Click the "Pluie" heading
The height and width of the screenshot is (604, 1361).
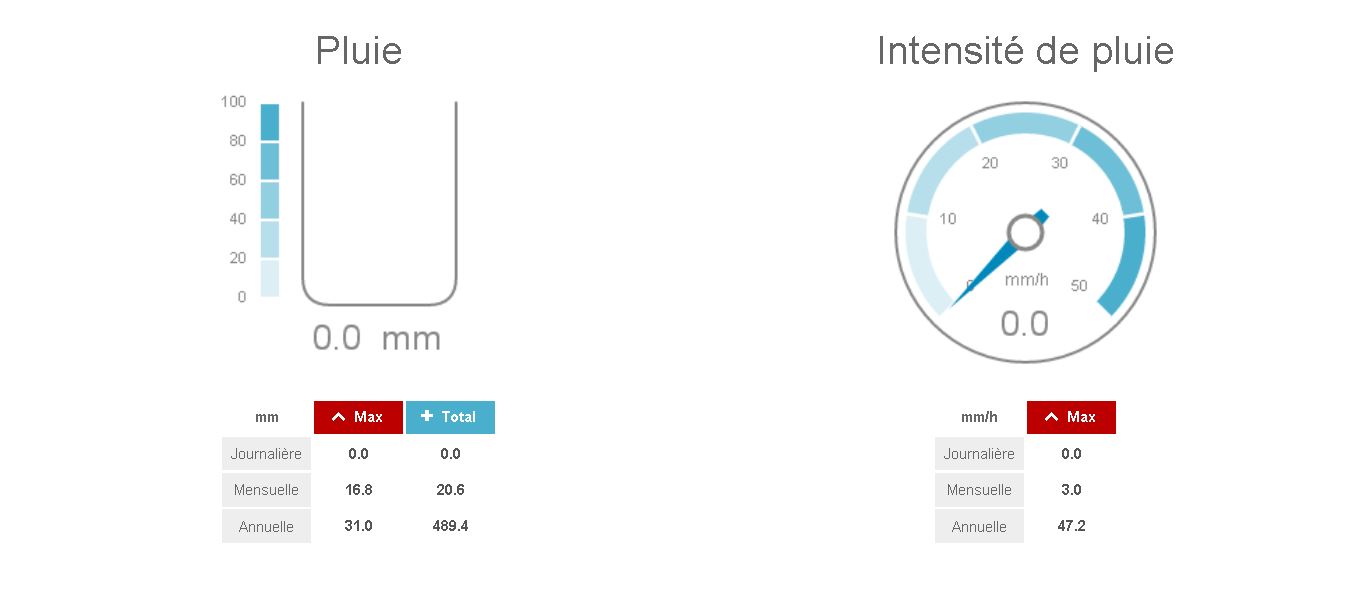pyautogui.click(x=359, y=51)
